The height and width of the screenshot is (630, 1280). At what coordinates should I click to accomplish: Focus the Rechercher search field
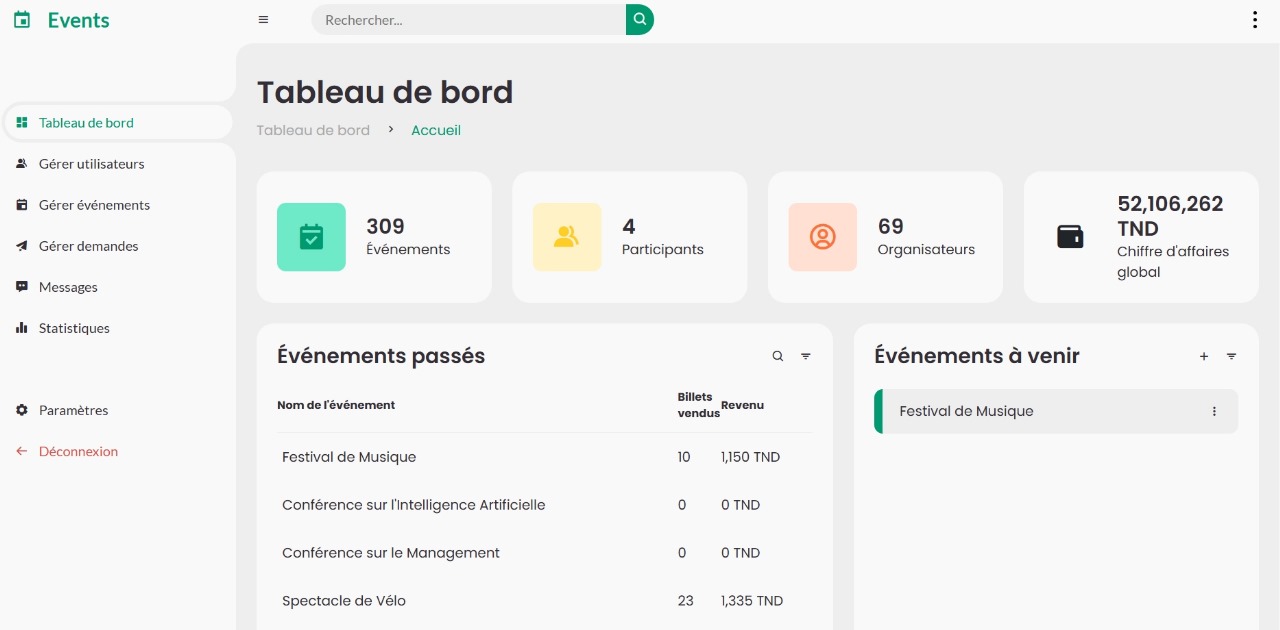coord(469,19)
